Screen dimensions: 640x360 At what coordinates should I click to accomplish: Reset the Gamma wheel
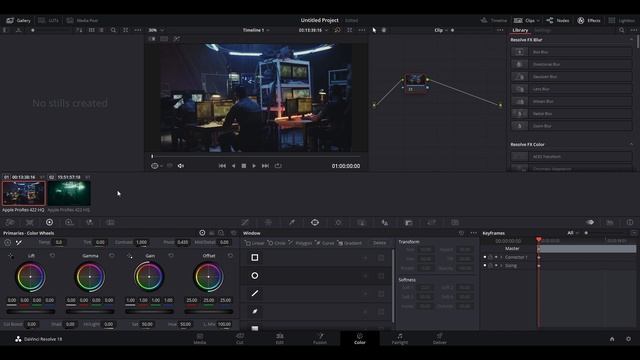(111, 256)
